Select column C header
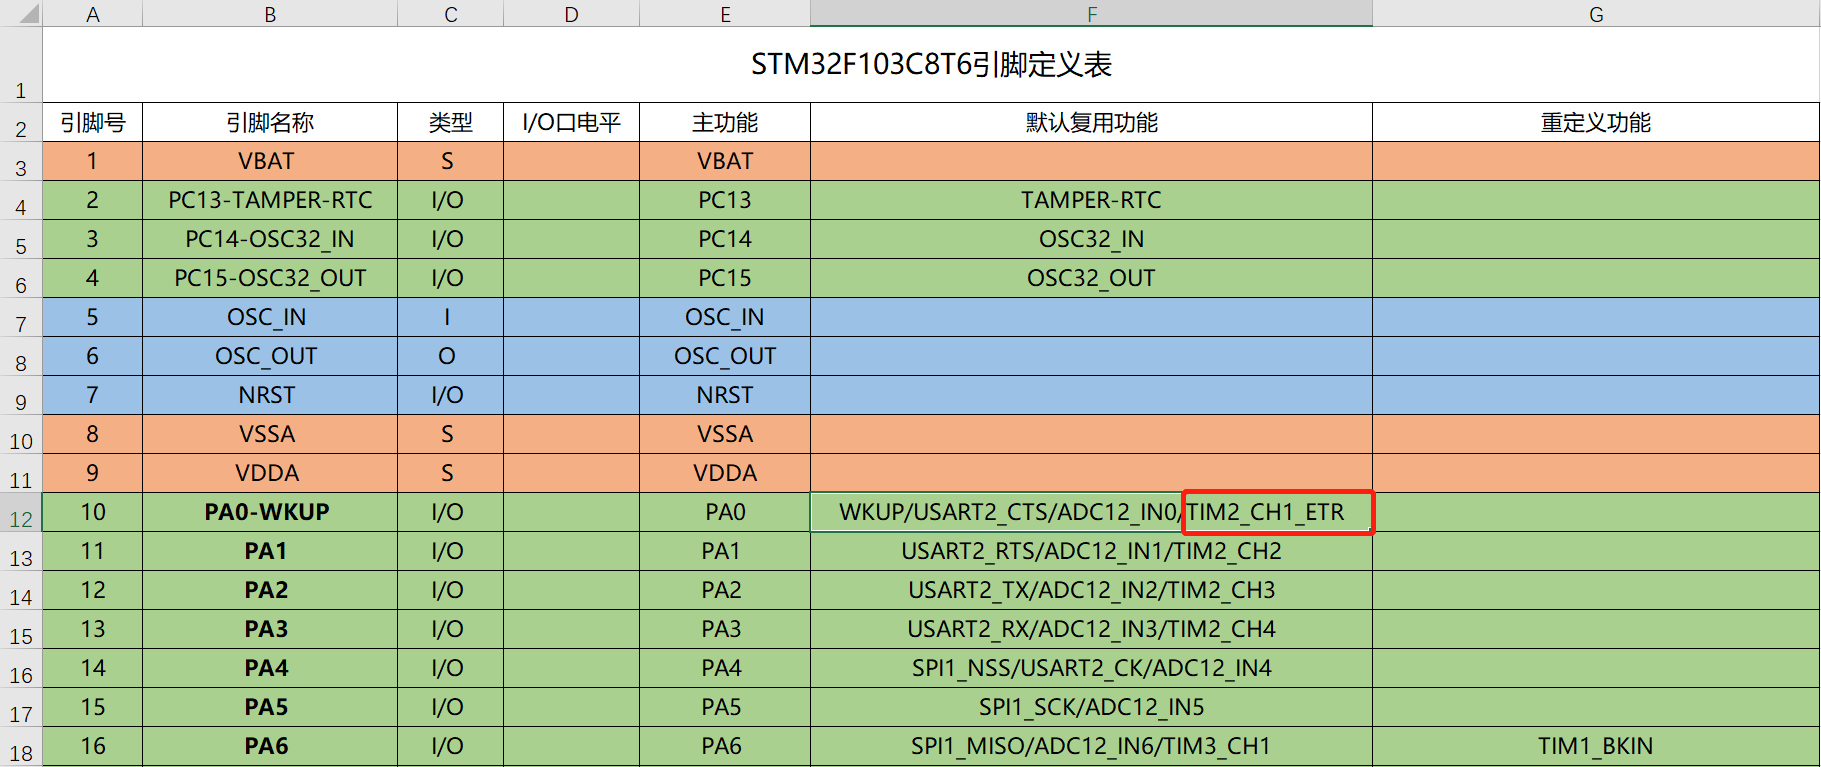This screenshot has height=767, width=1821. point(451,14)
